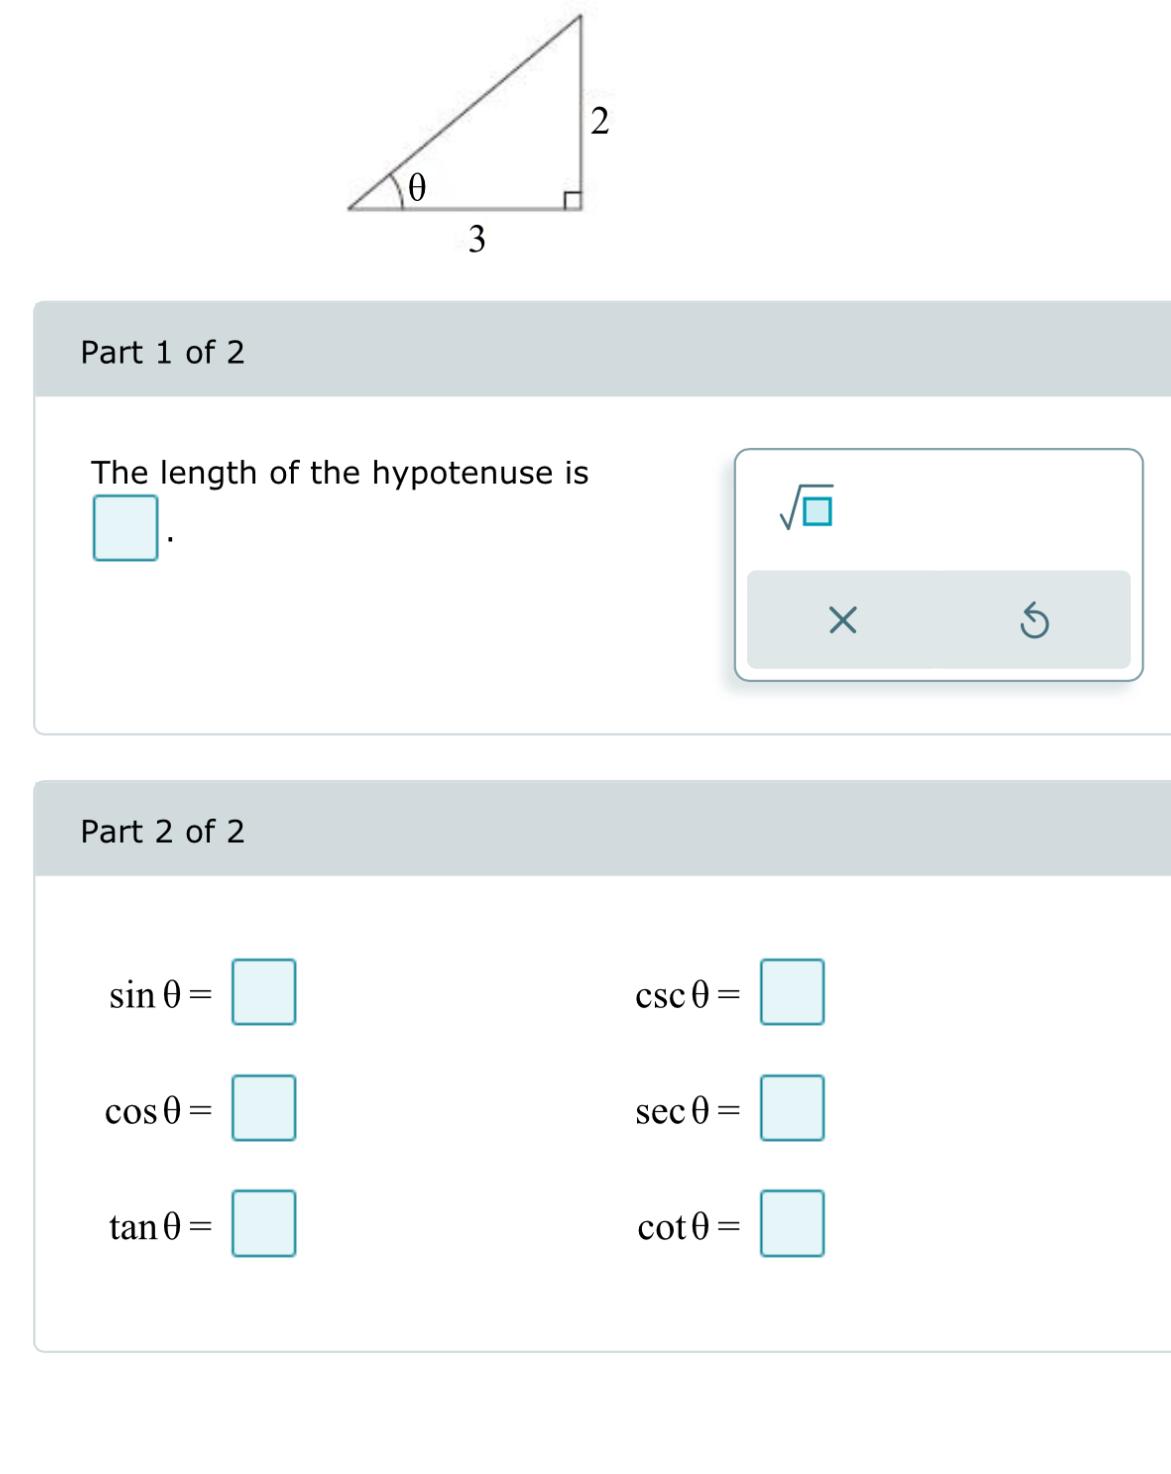1171x1474 pixels.
Task: Click the cot θ input field
Action: (791, 1223)
